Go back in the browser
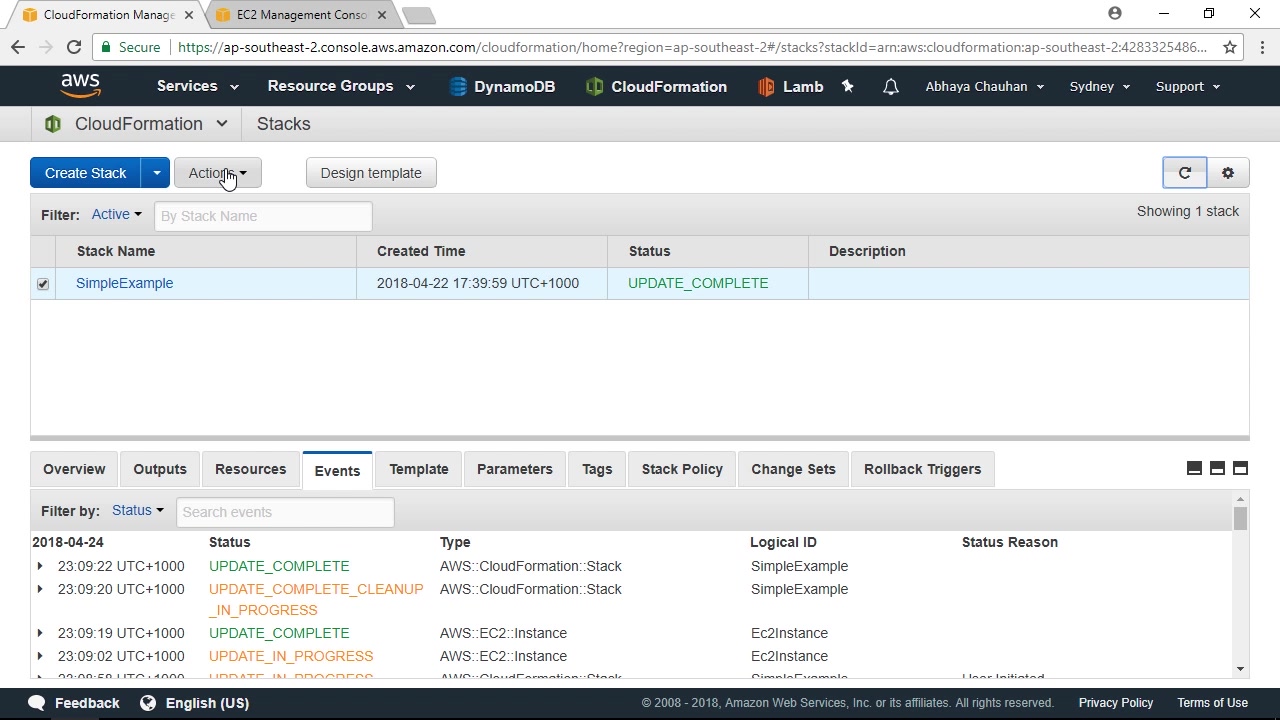The image size is (1280, 720). [x=17, y=47]
